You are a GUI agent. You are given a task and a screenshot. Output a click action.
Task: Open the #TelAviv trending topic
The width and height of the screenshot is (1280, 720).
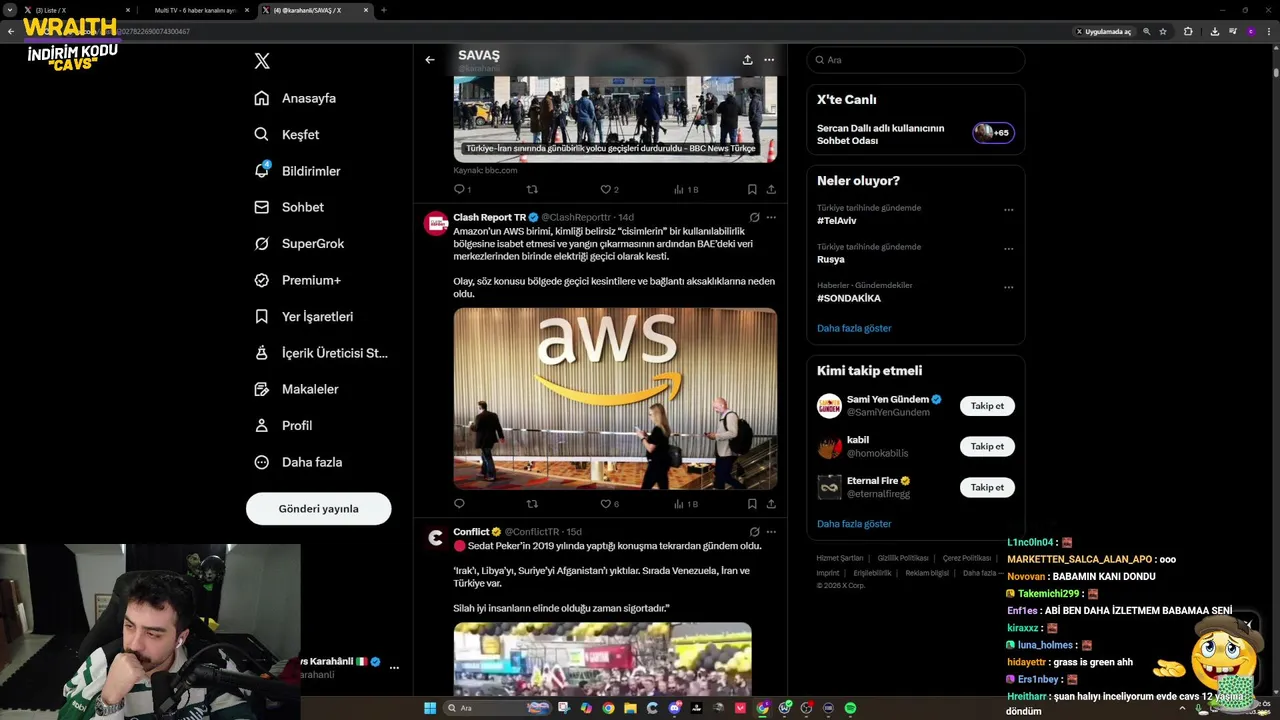pos(836,221)
